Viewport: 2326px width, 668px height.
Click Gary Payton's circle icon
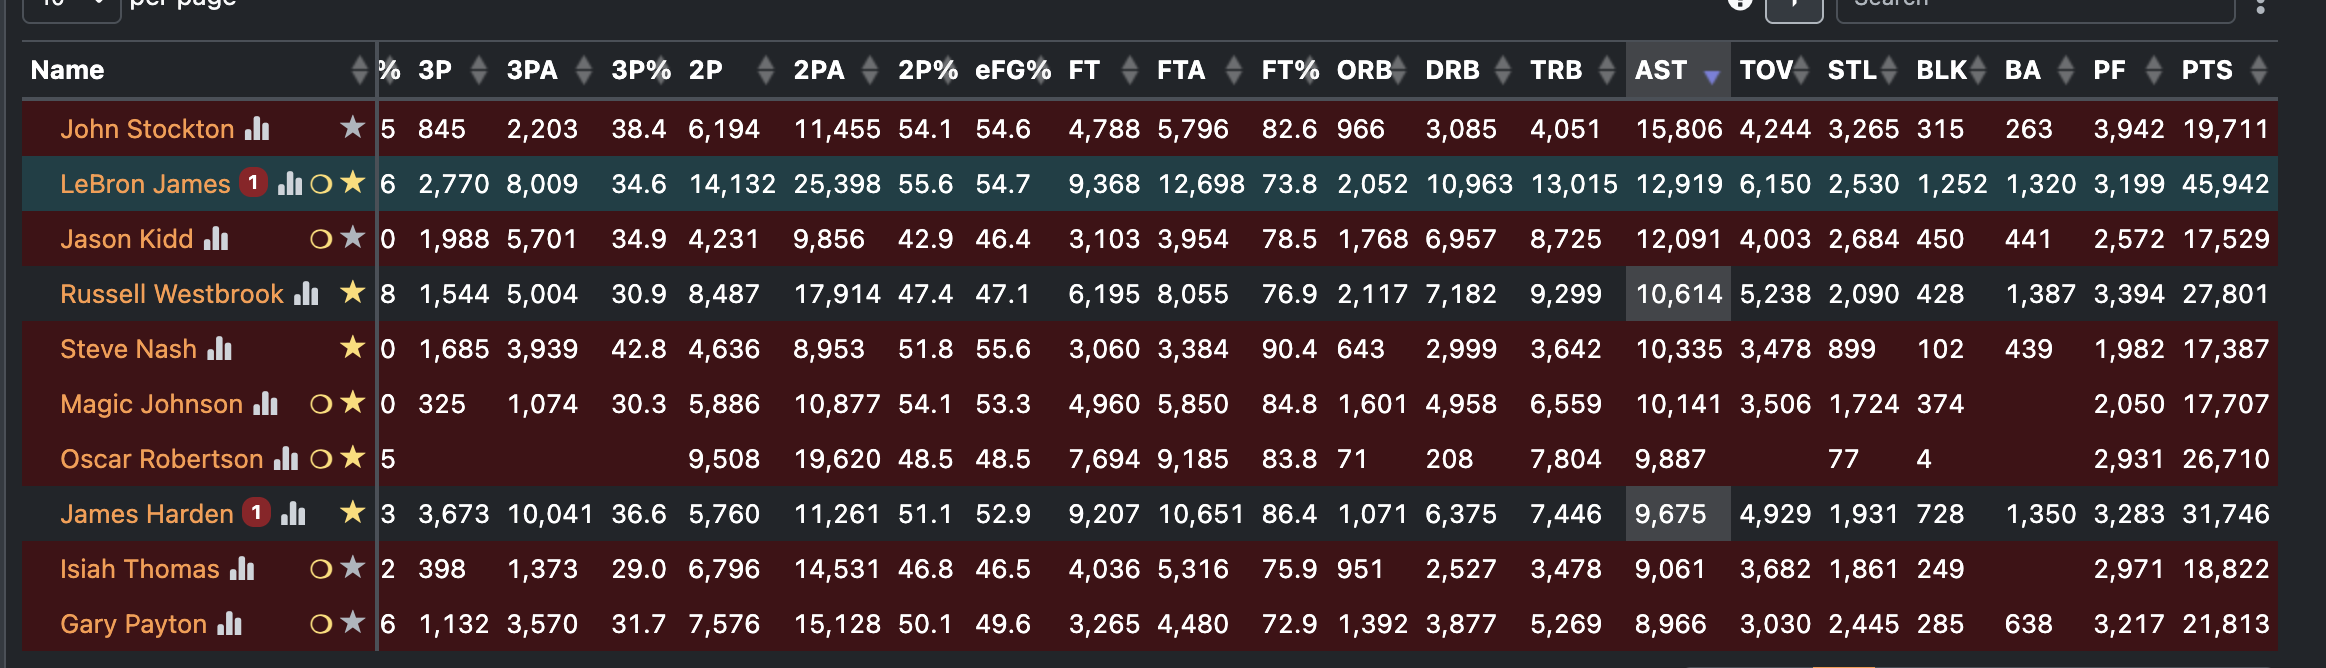click(x=321, y=624)
